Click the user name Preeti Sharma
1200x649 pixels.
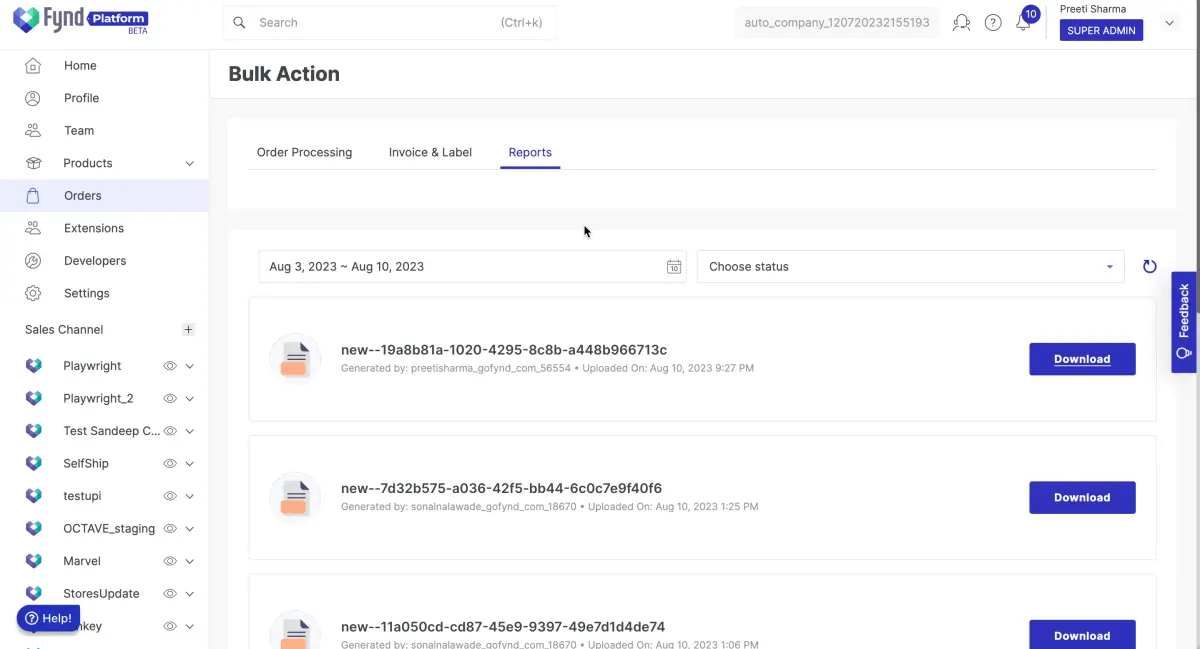tap(1093, 9)
